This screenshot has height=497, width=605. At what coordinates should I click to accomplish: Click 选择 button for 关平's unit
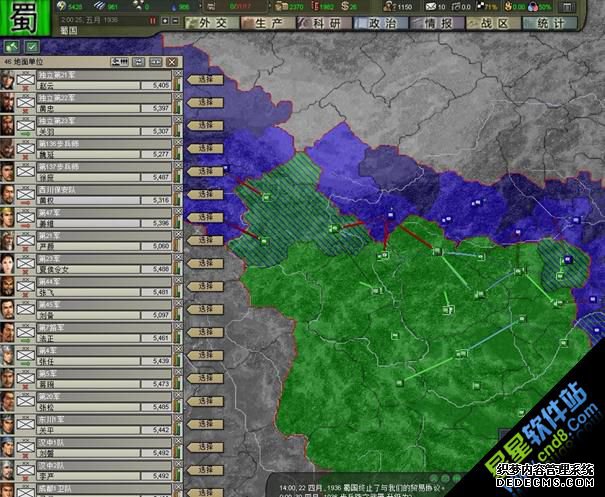tap(205, 424)
